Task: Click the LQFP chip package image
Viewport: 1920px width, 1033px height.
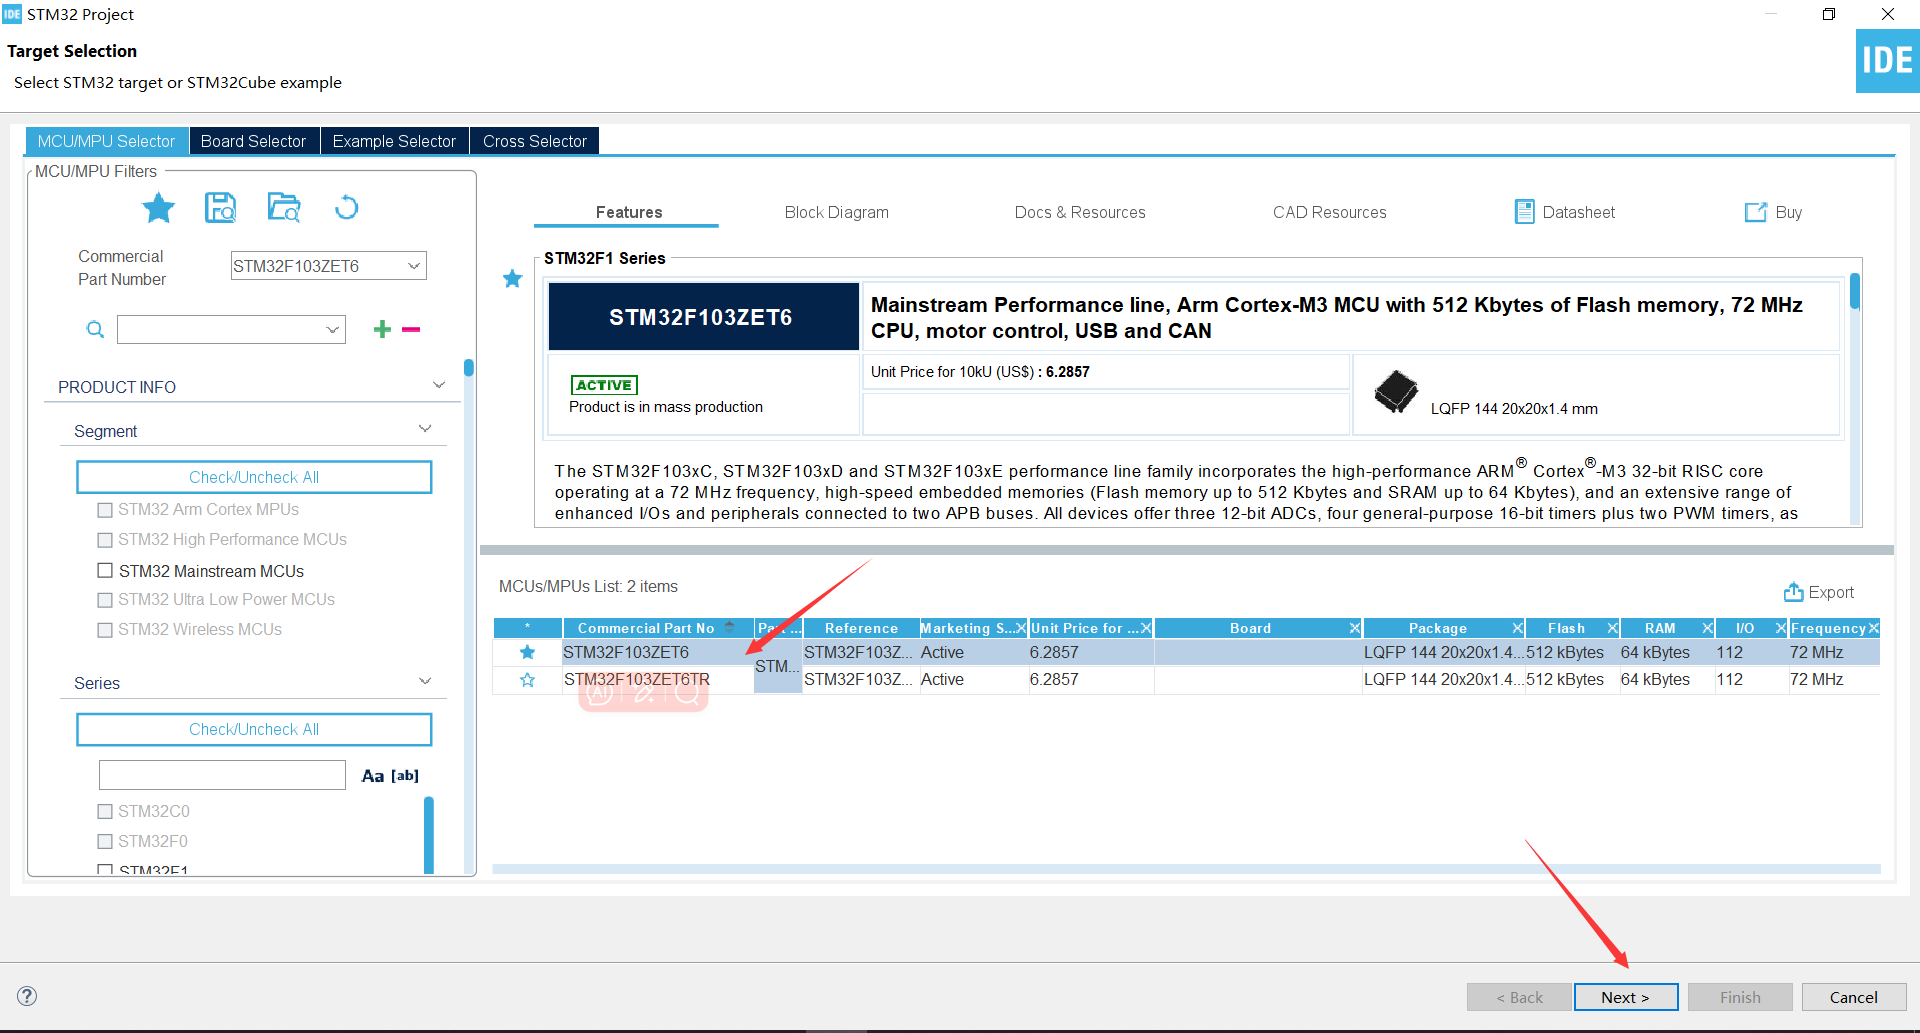Action: (1396, 392)
